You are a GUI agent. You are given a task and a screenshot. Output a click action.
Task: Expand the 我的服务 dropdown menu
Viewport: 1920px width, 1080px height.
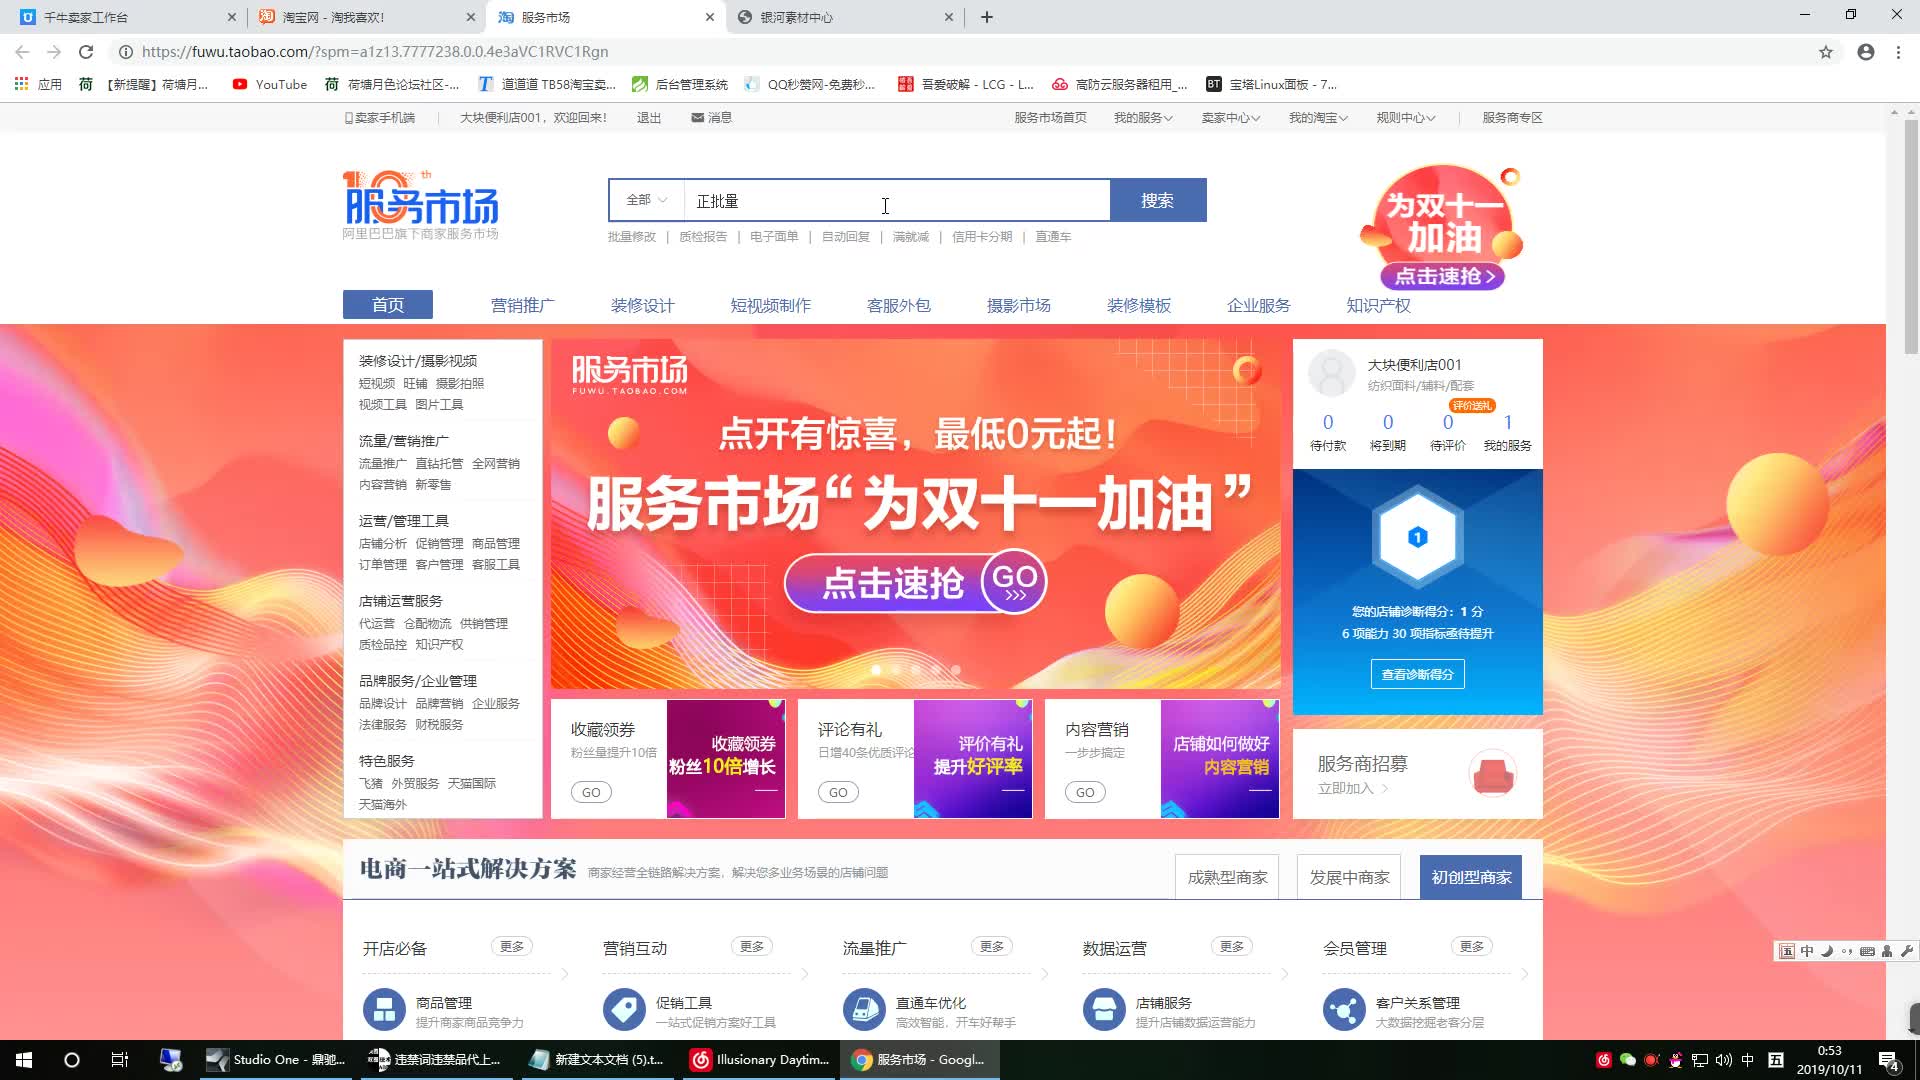(1143, 117)
